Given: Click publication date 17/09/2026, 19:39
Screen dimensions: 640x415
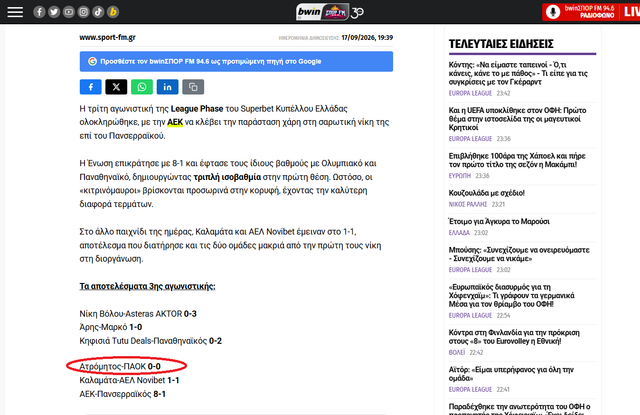Looking at the screenshot, I should (367, 38).
